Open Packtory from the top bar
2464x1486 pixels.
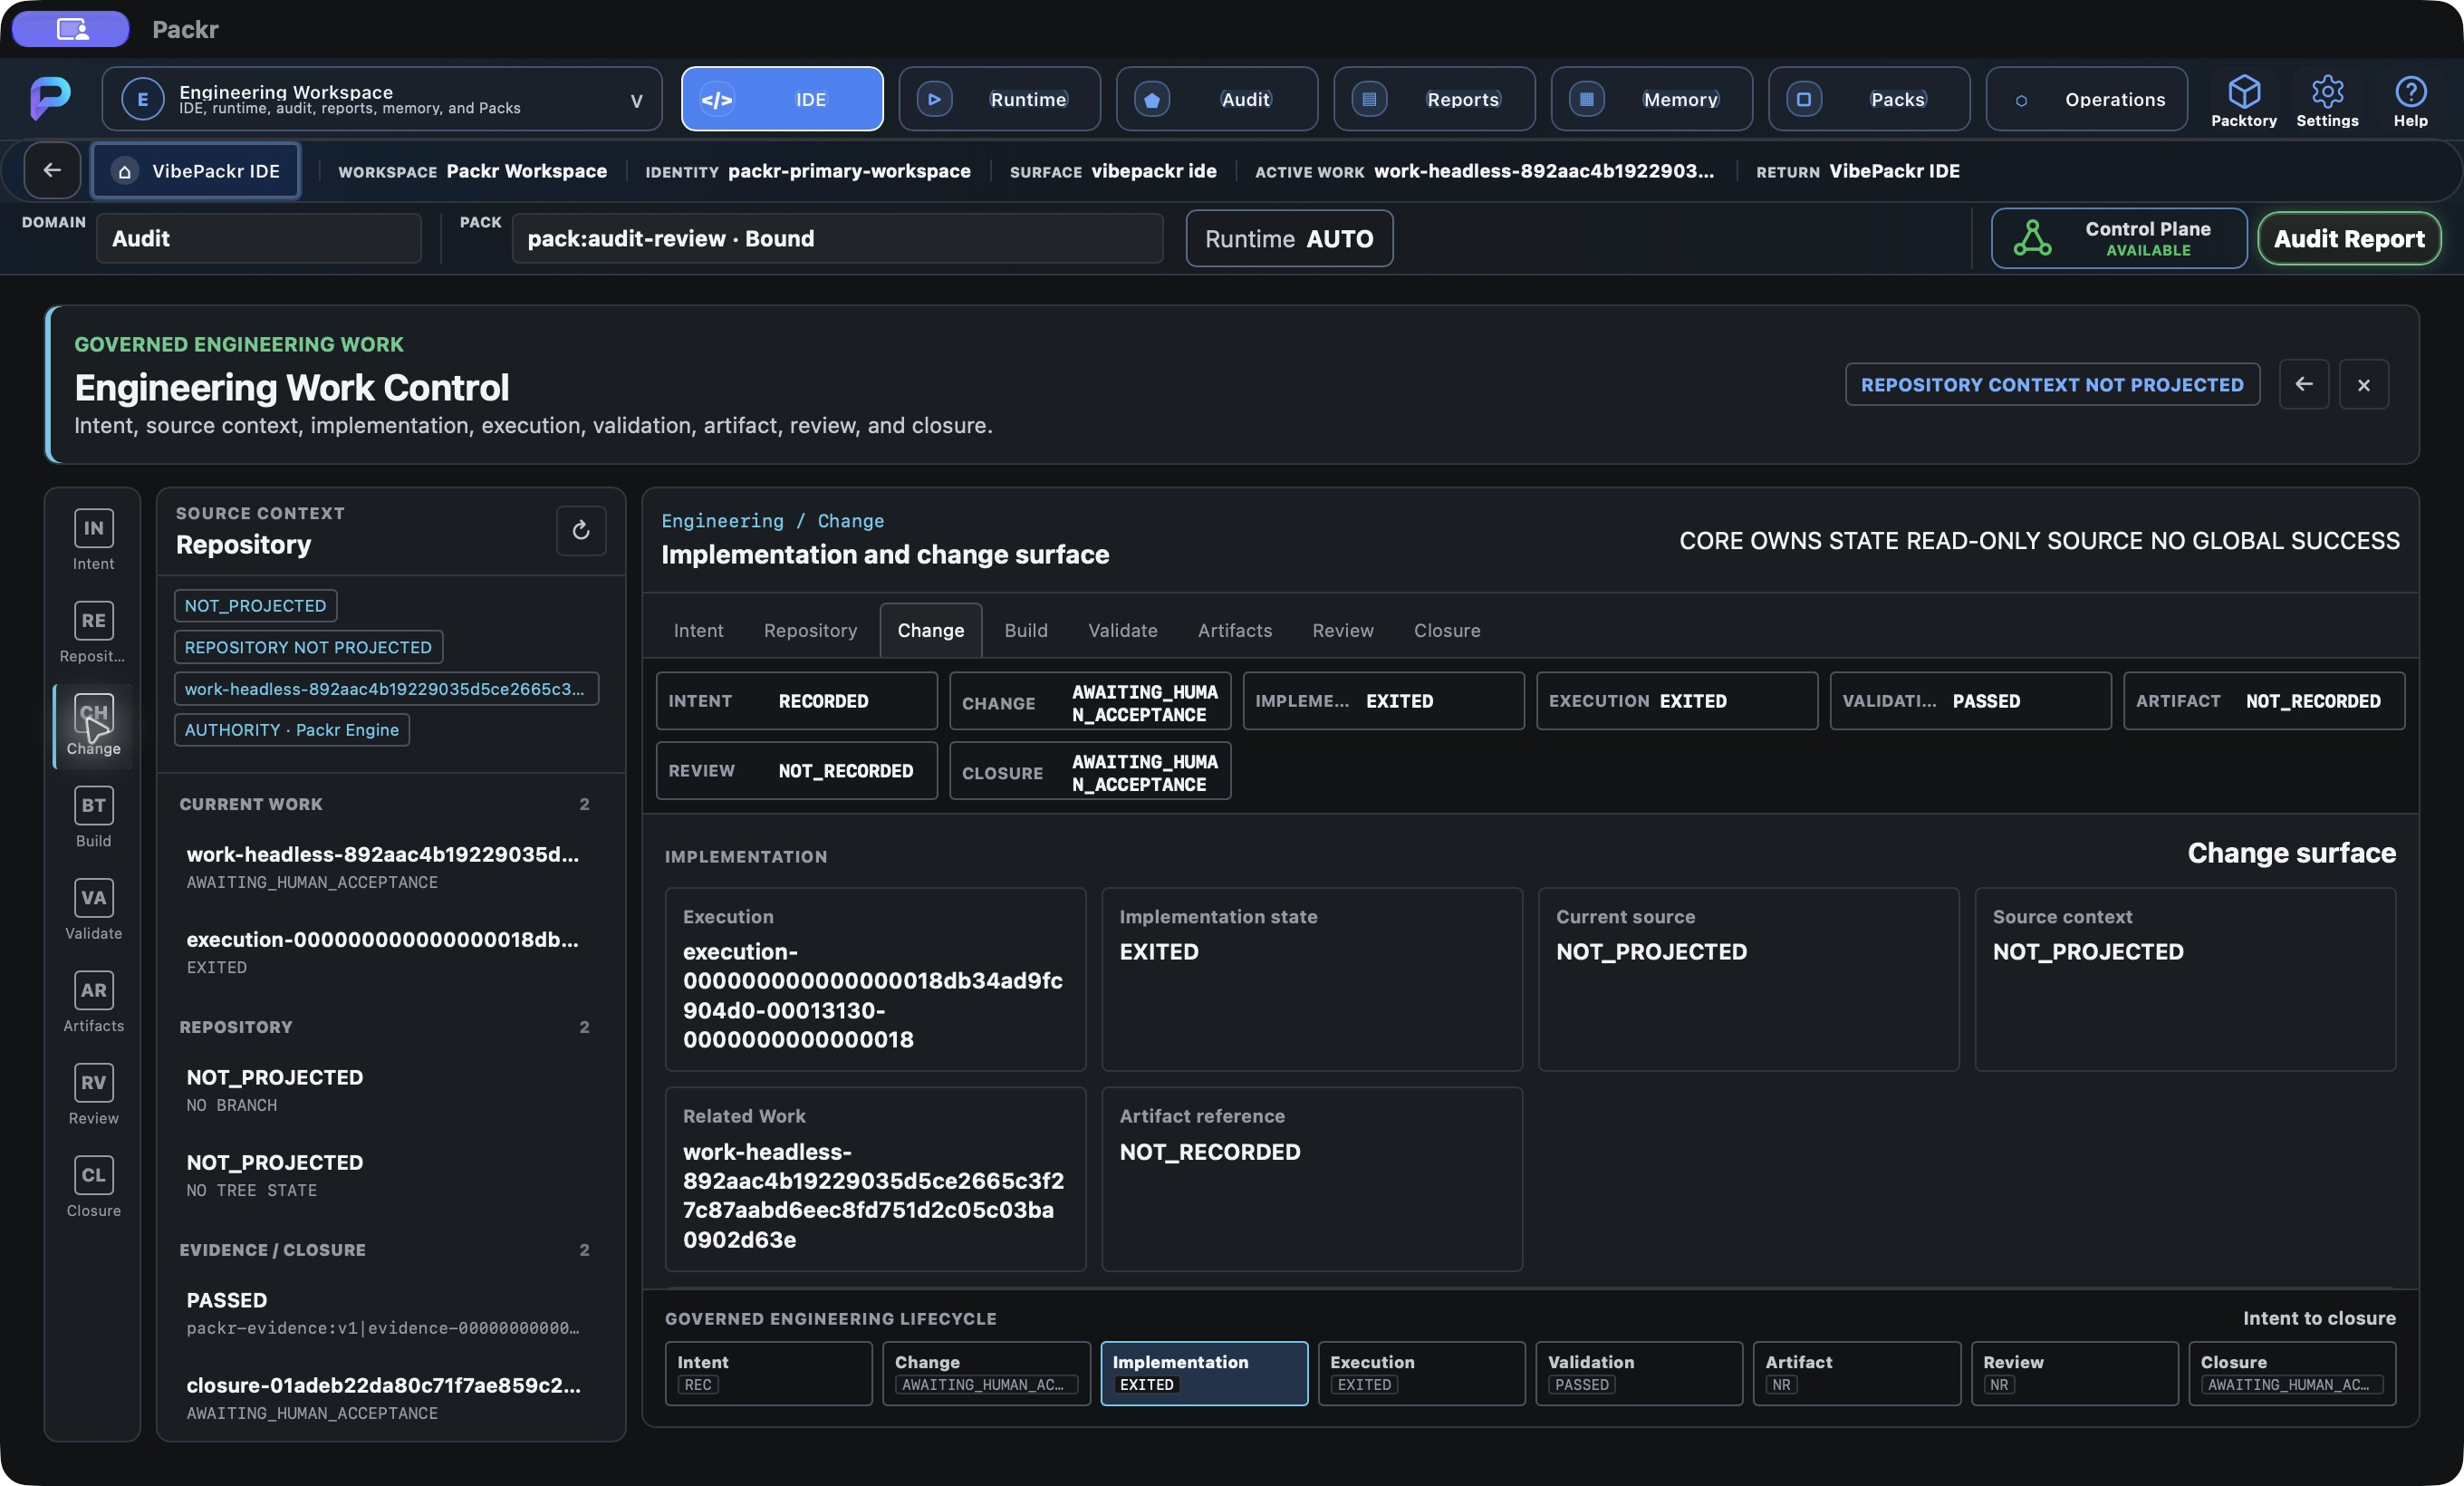tap(2243, 100)
